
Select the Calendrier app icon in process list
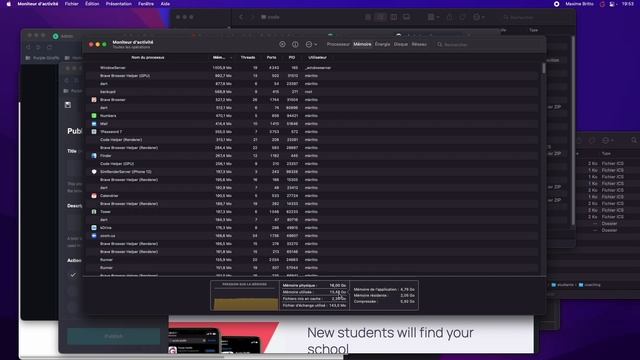94,196
